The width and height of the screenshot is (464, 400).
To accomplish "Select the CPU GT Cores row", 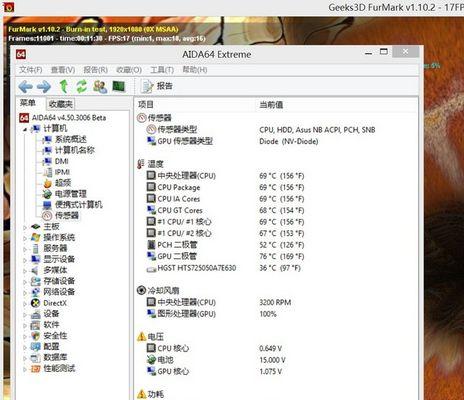I will click(277, 210).
